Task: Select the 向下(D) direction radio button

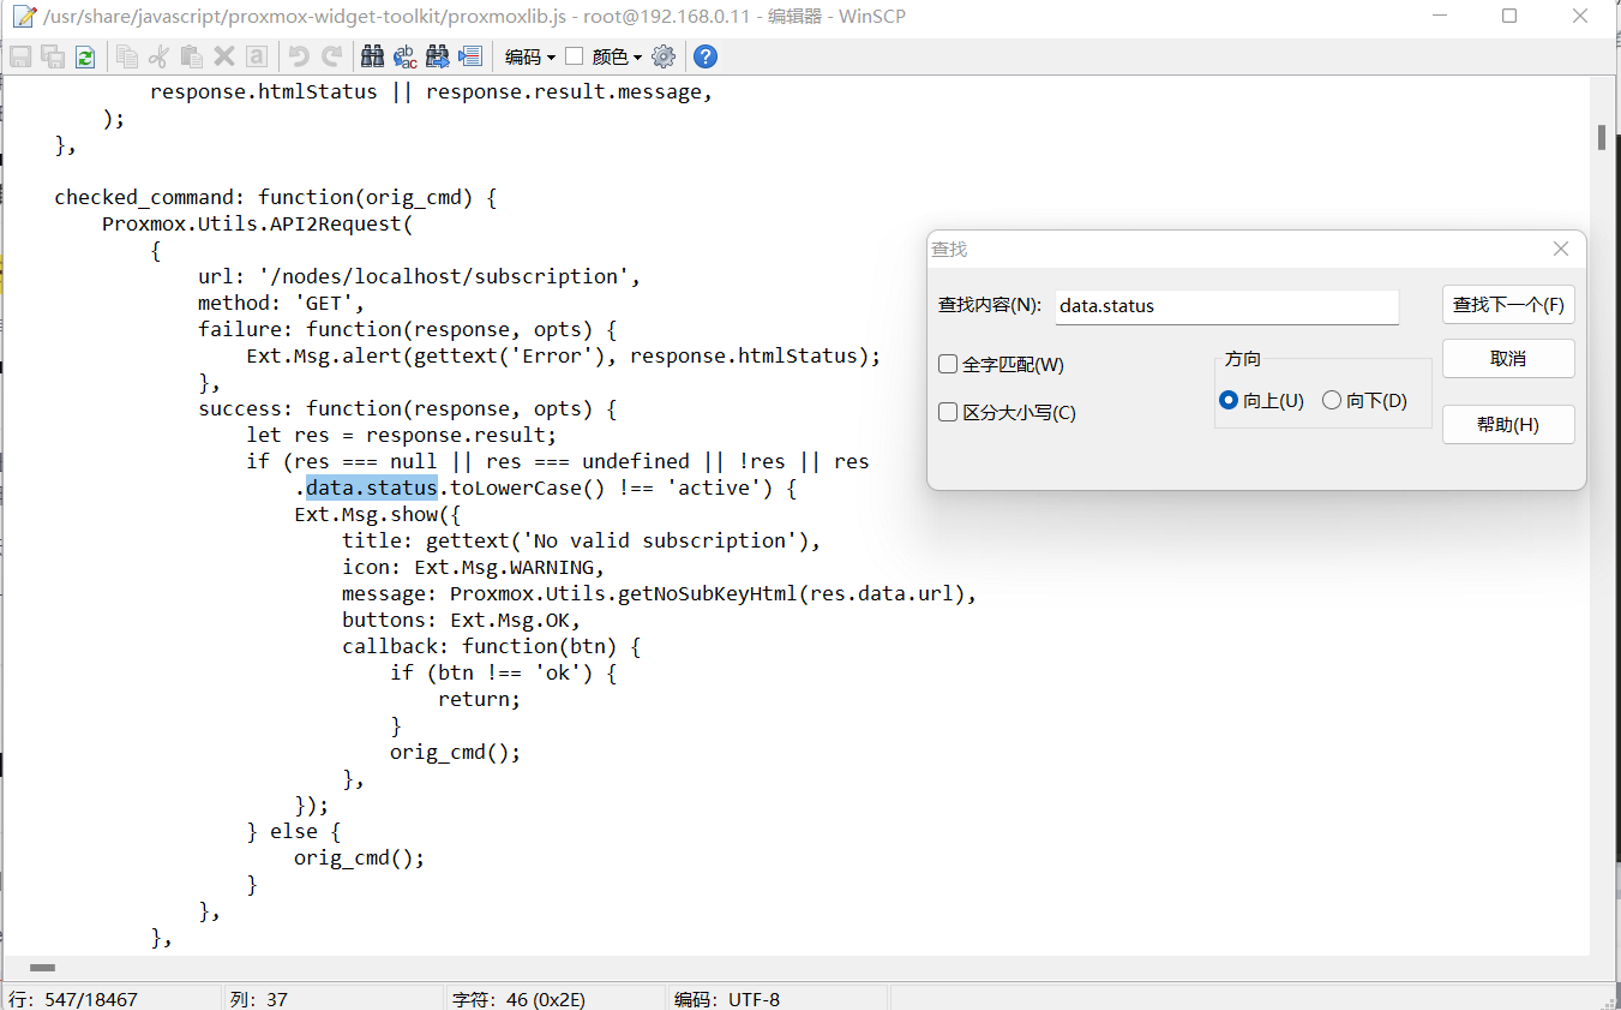Action: click(x=1332, y=400)
